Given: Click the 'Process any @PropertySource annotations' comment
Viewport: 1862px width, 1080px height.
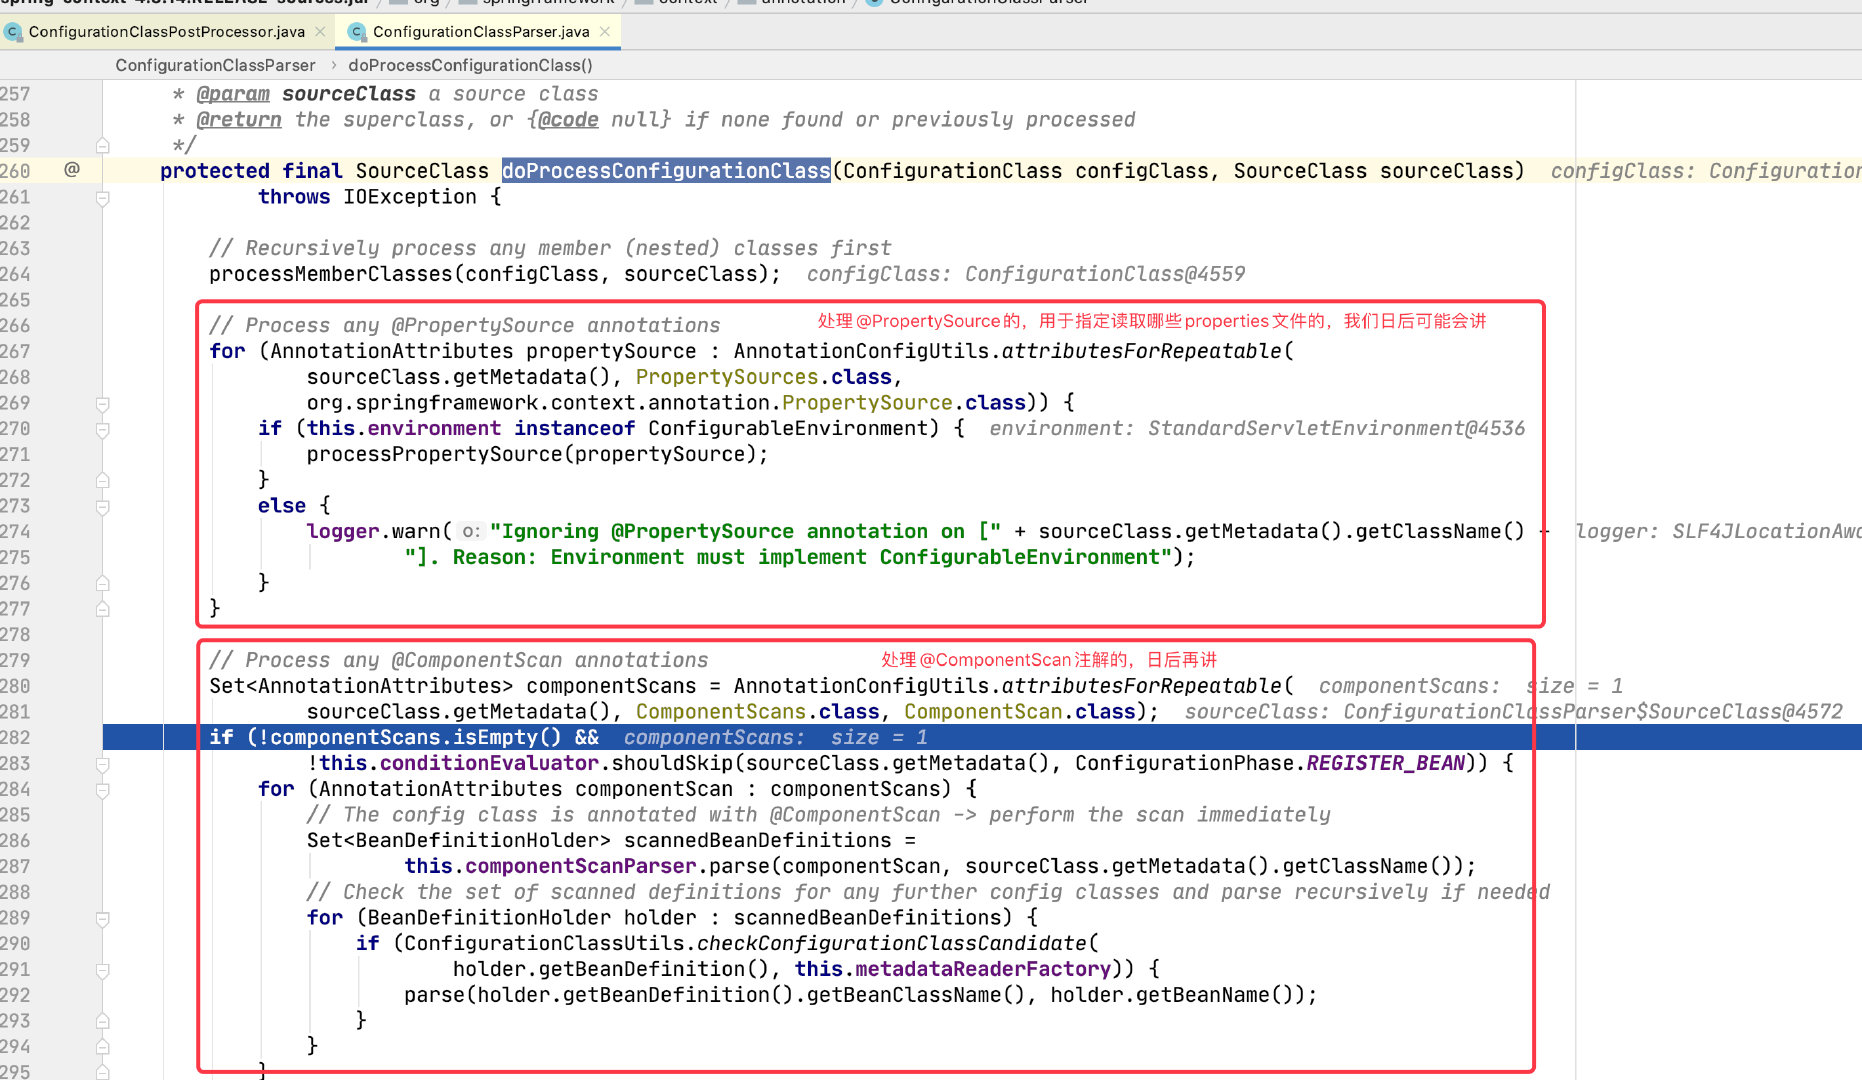Looking at the screenshot, I should pyautogui.click(x=465, y=326).
